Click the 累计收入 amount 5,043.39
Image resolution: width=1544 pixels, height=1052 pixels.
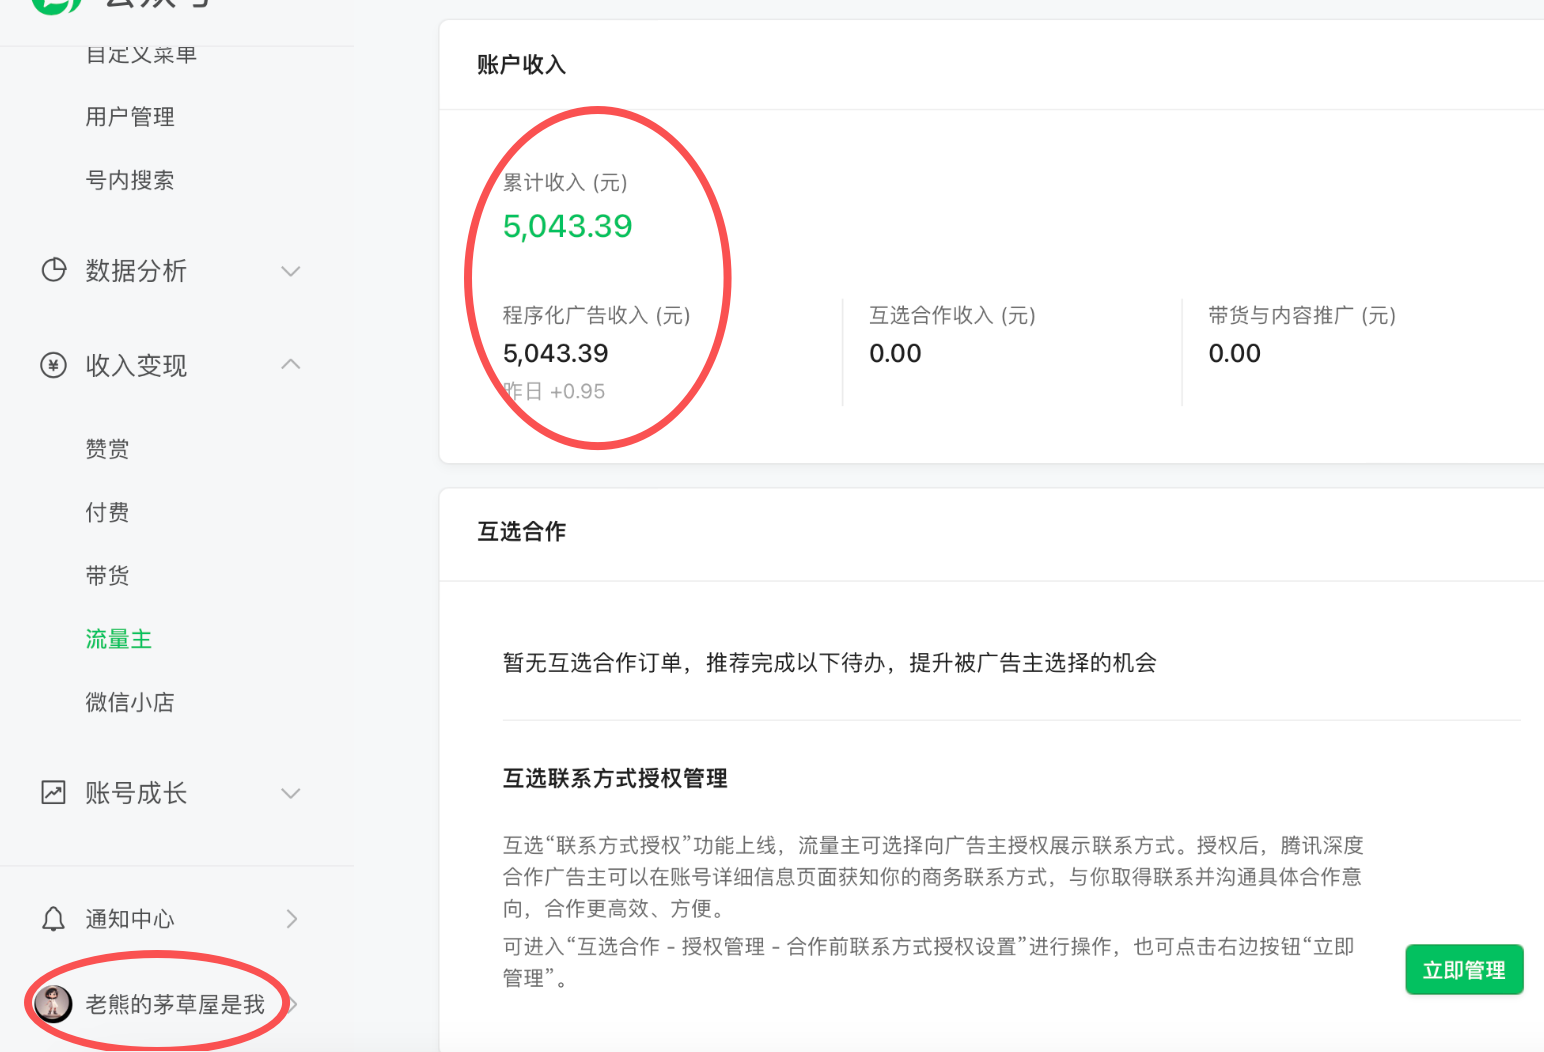(x=567, y=227)
